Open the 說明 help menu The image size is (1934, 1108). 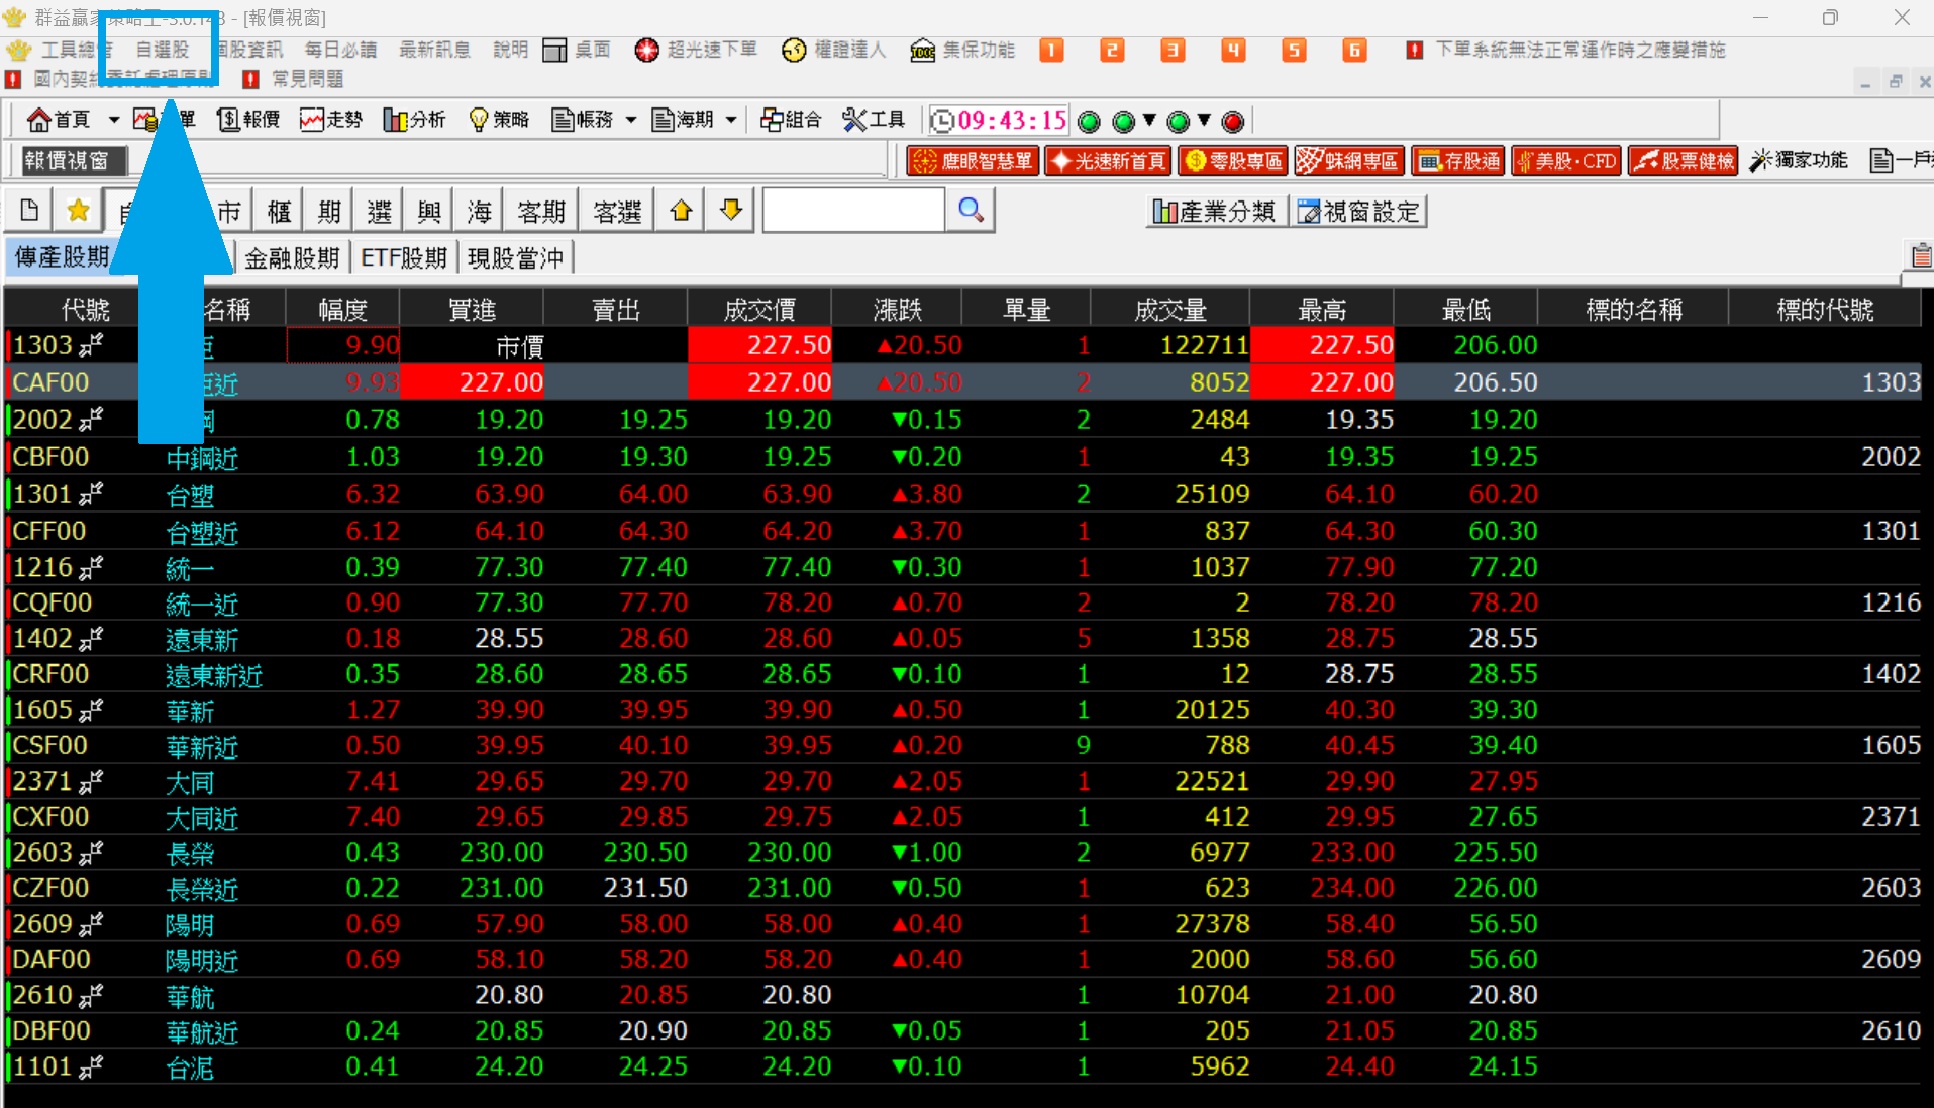[510, 50]
